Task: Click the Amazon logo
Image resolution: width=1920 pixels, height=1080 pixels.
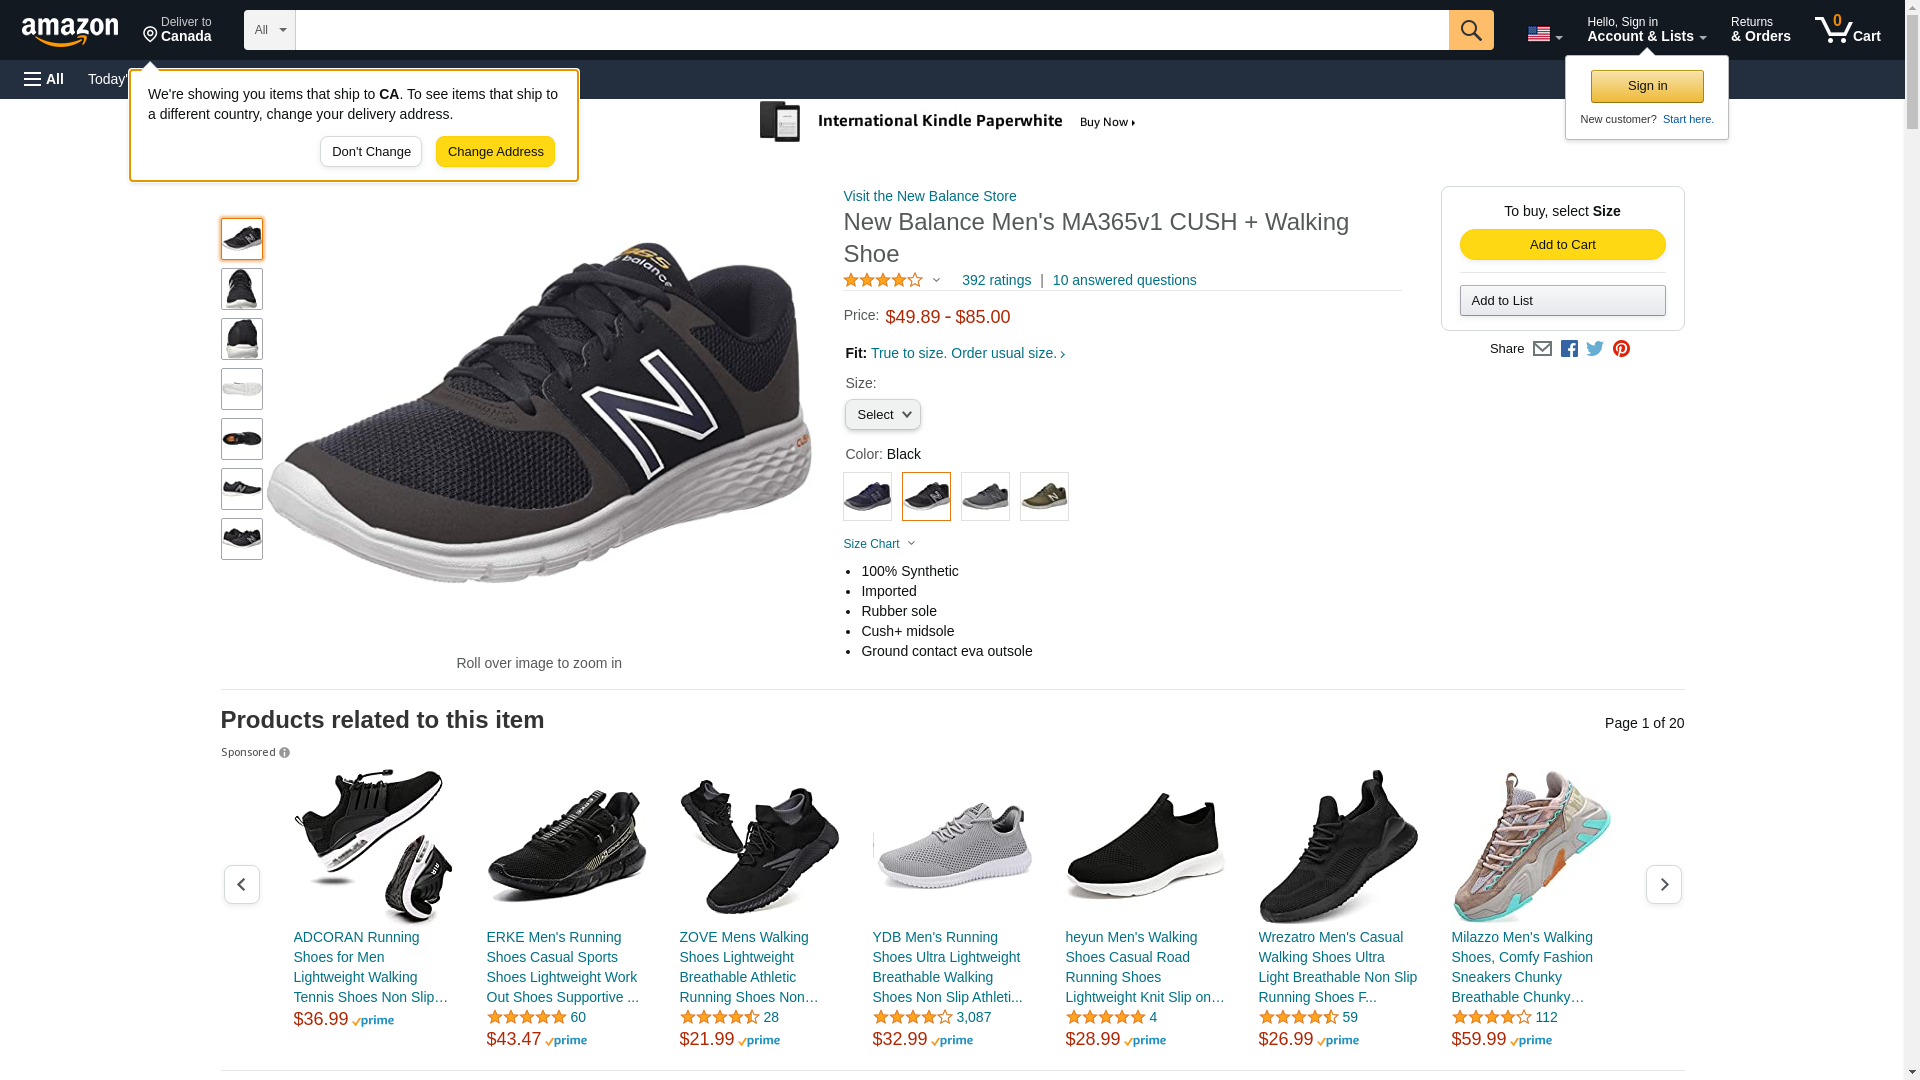Action: [70, 31]
